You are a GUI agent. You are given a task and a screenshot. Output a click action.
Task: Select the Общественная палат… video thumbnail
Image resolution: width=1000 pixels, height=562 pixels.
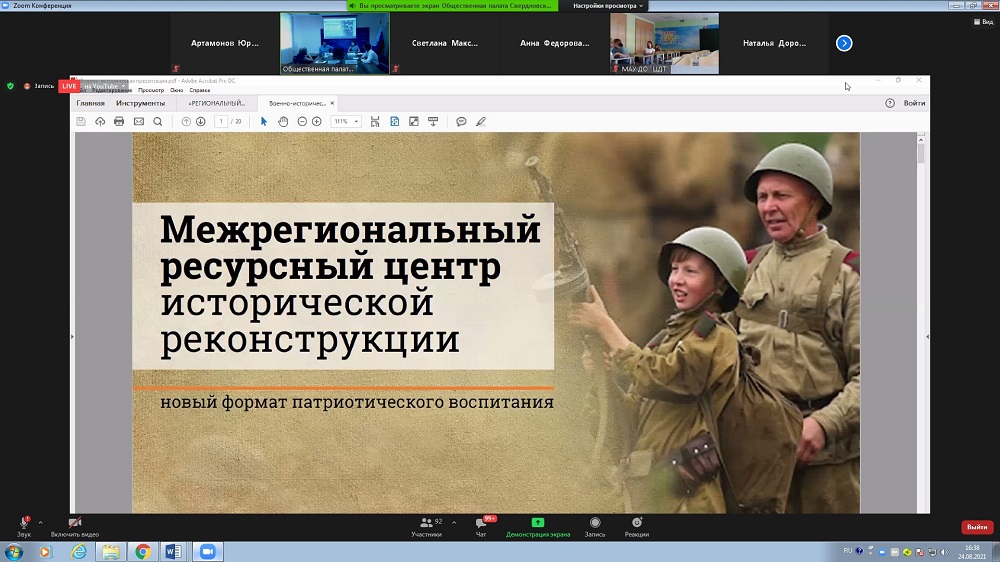(x=335, y=43)
